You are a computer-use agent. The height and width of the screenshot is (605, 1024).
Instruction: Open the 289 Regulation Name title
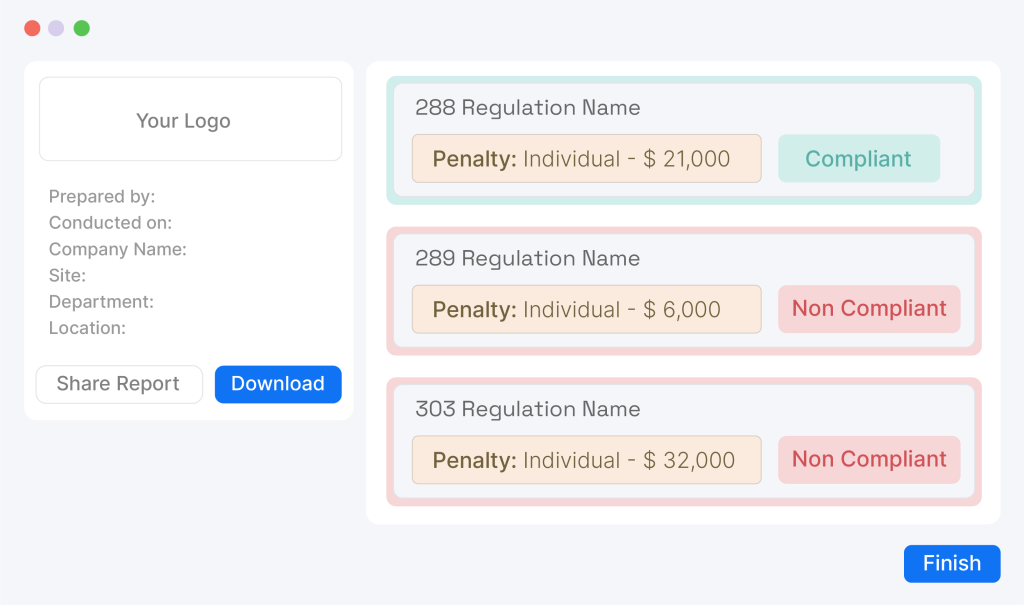(x=527, y=259)
